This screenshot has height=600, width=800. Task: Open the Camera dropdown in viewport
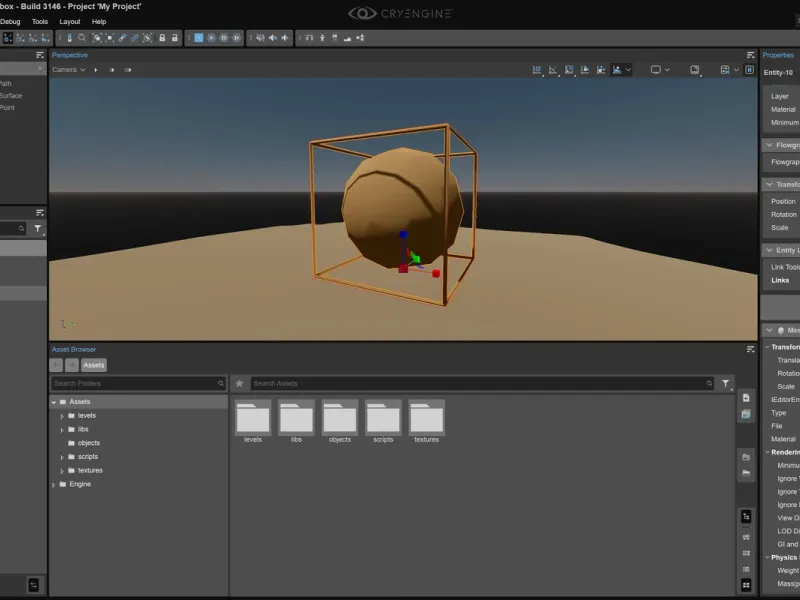[x=68, y=70]
